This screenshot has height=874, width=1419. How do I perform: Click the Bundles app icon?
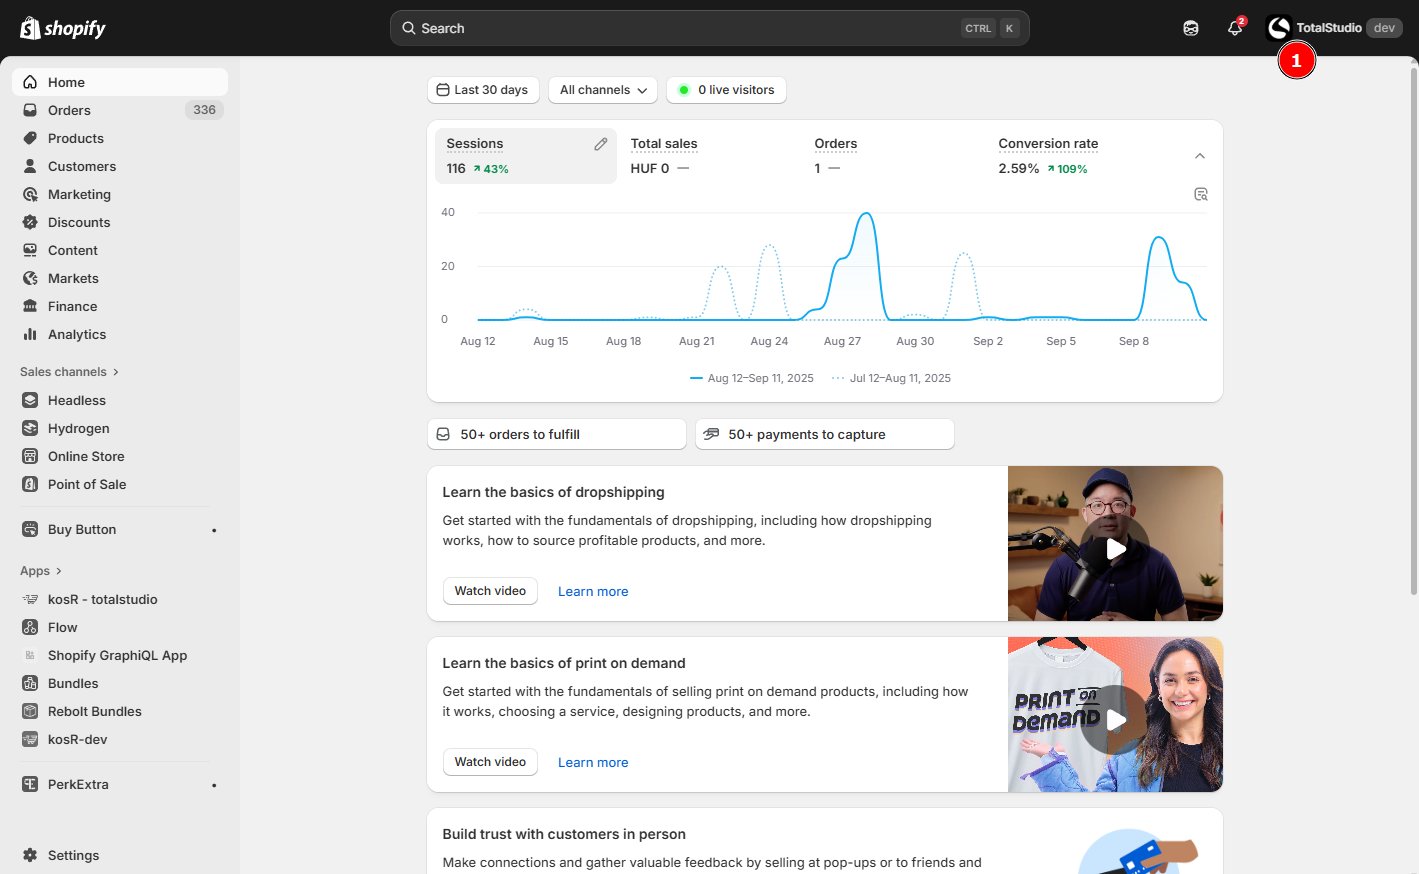click(x=30, y=683)
